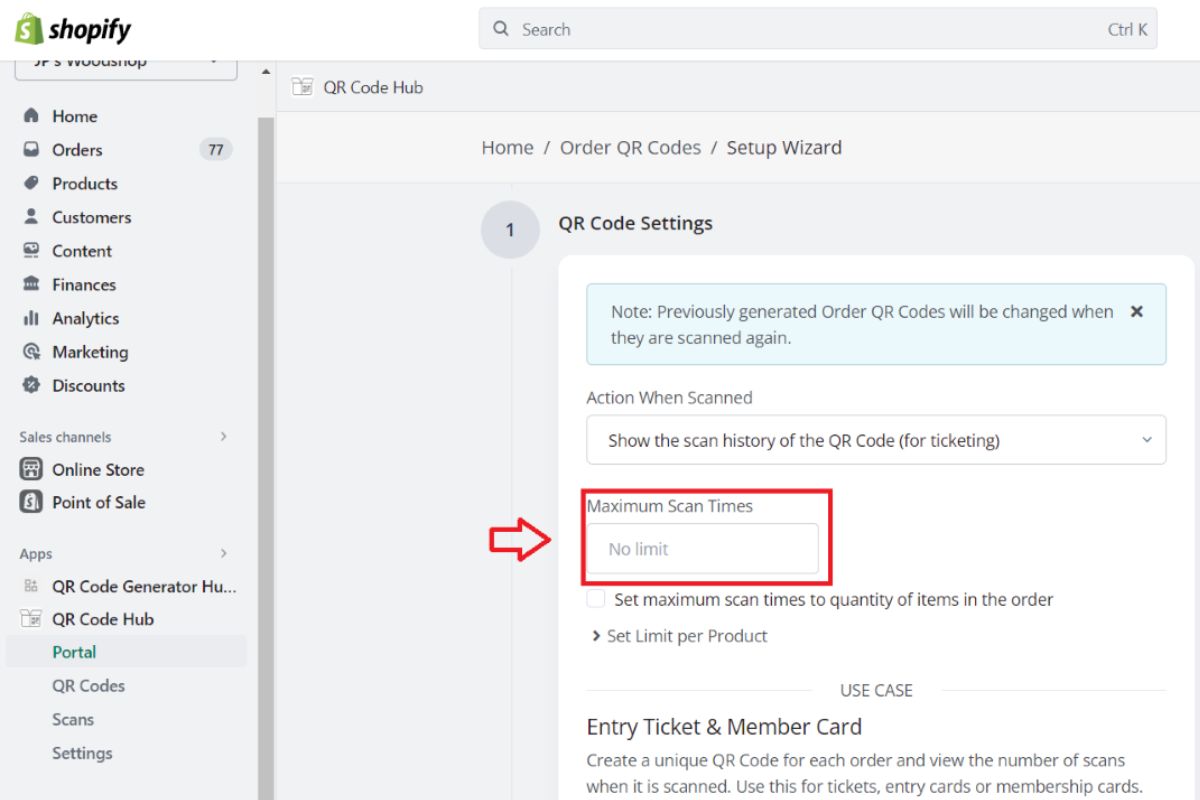Image resolution: width=1200 pixels, height=800 pixels.
Task: Open the Action When Scanned dropdown
Action: (876, 440)
